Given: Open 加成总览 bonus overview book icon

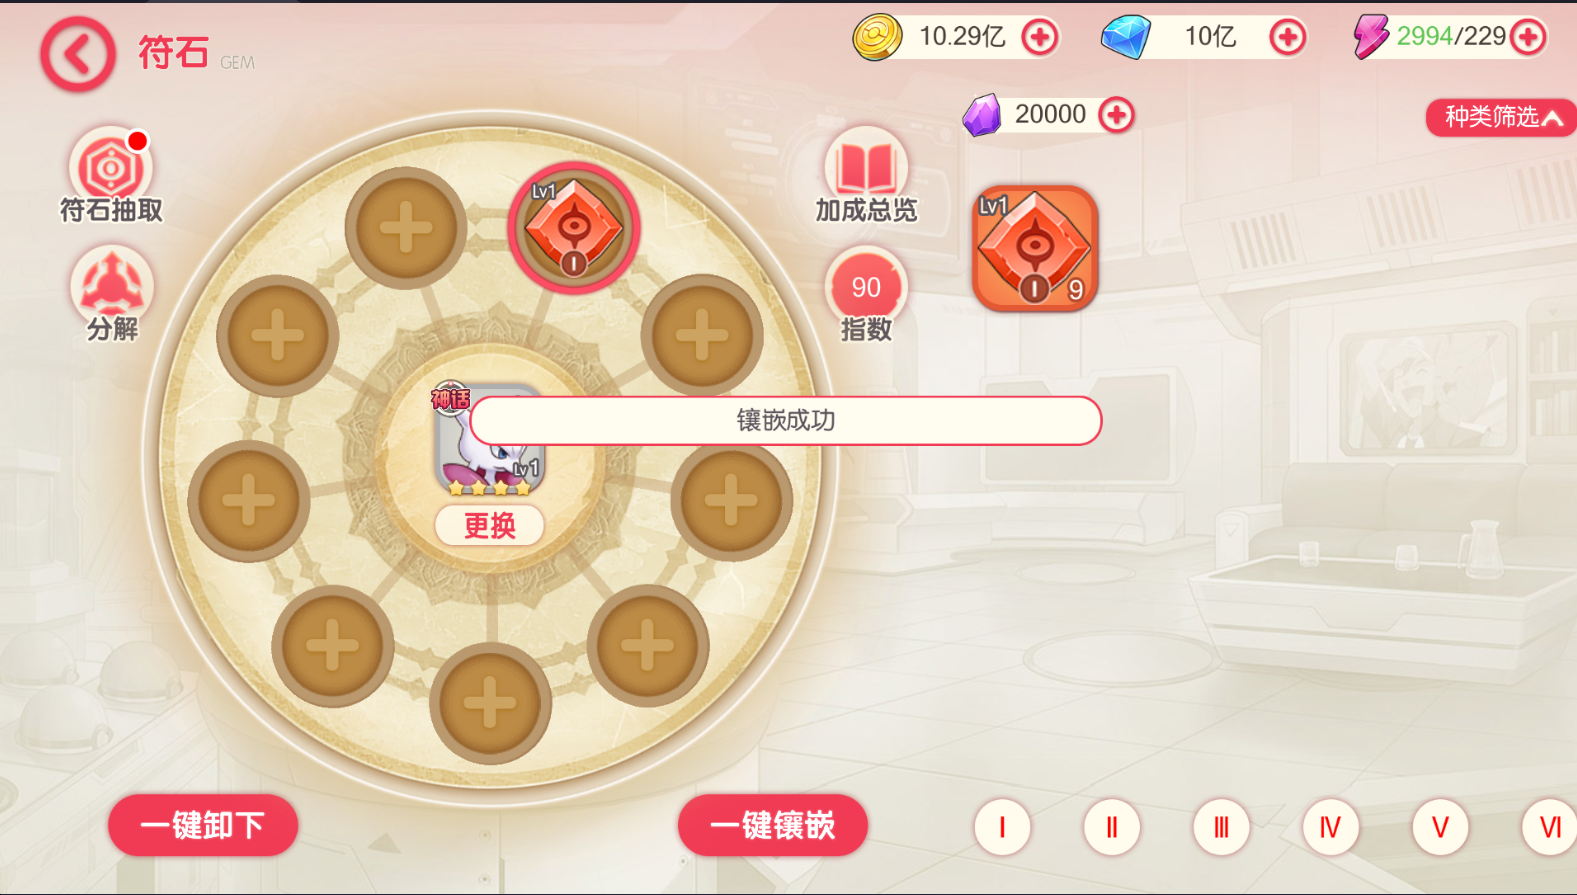Looking at the screenshot, I should click(866, 174).
